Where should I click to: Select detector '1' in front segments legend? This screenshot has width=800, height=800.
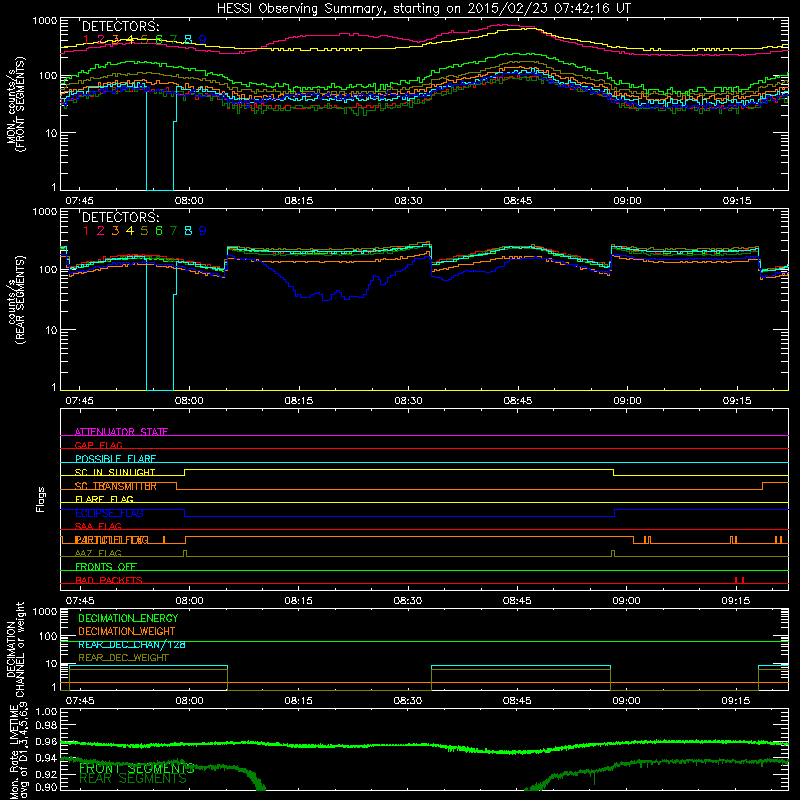pyautogui.click(x=86, y=39)
